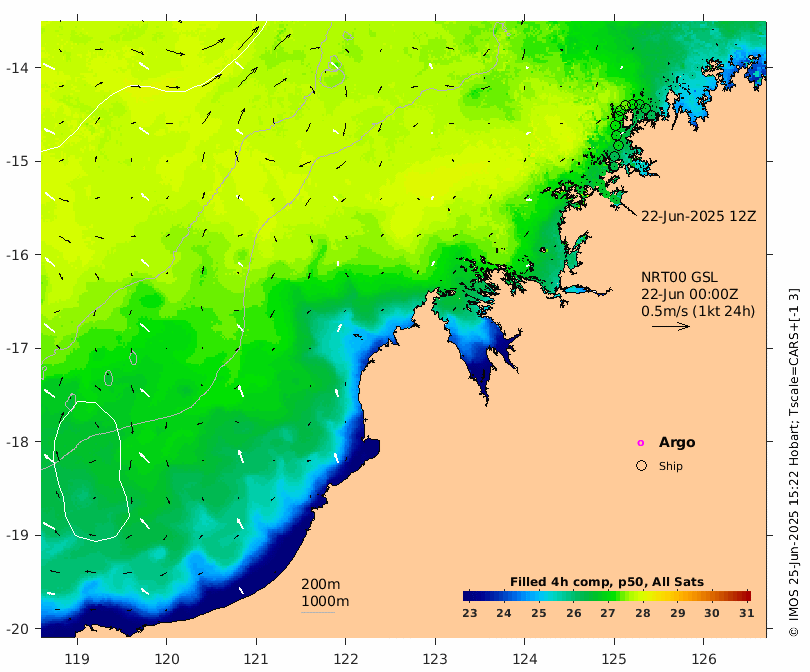Screen dimensions: 810x672
Task: Click the temperature colorbar near 31 degrees
Action: [746, 596]
